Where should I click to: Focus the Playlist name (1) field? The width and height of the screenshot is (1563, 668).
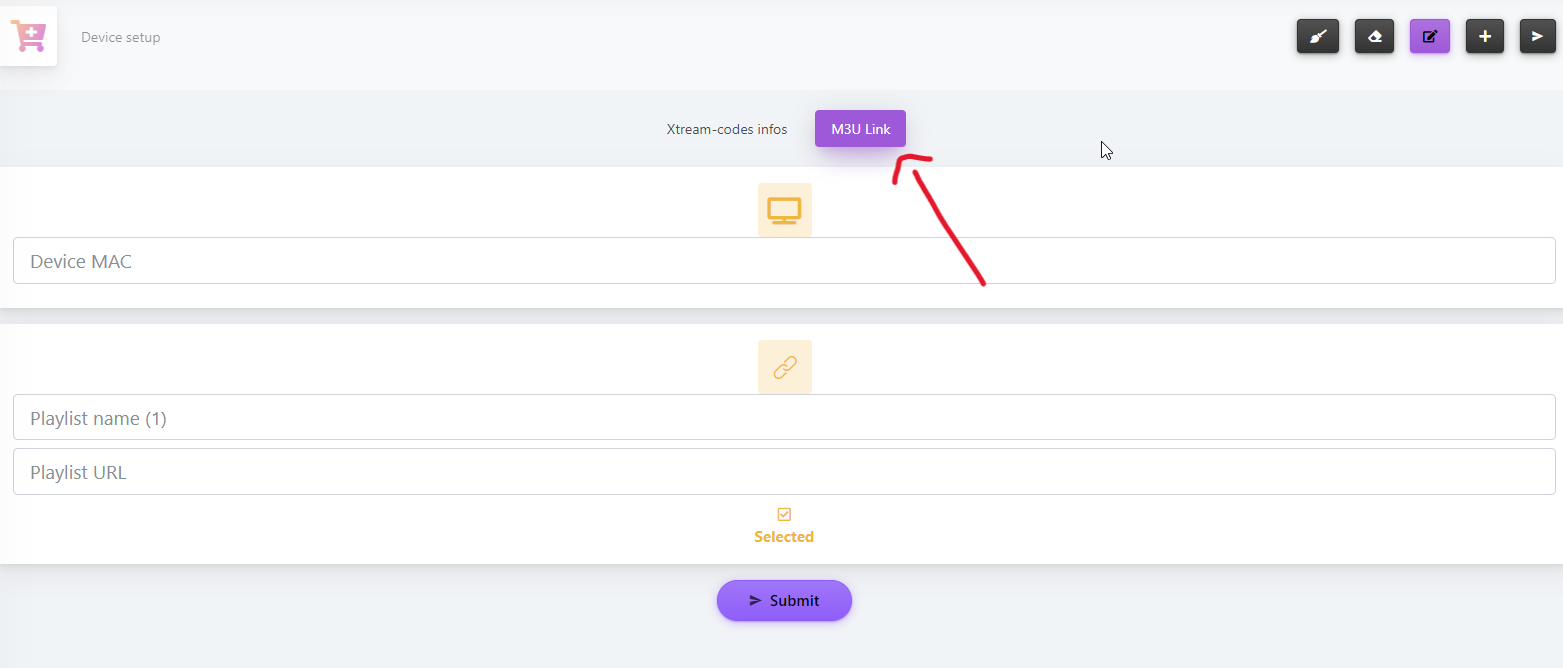784,417
